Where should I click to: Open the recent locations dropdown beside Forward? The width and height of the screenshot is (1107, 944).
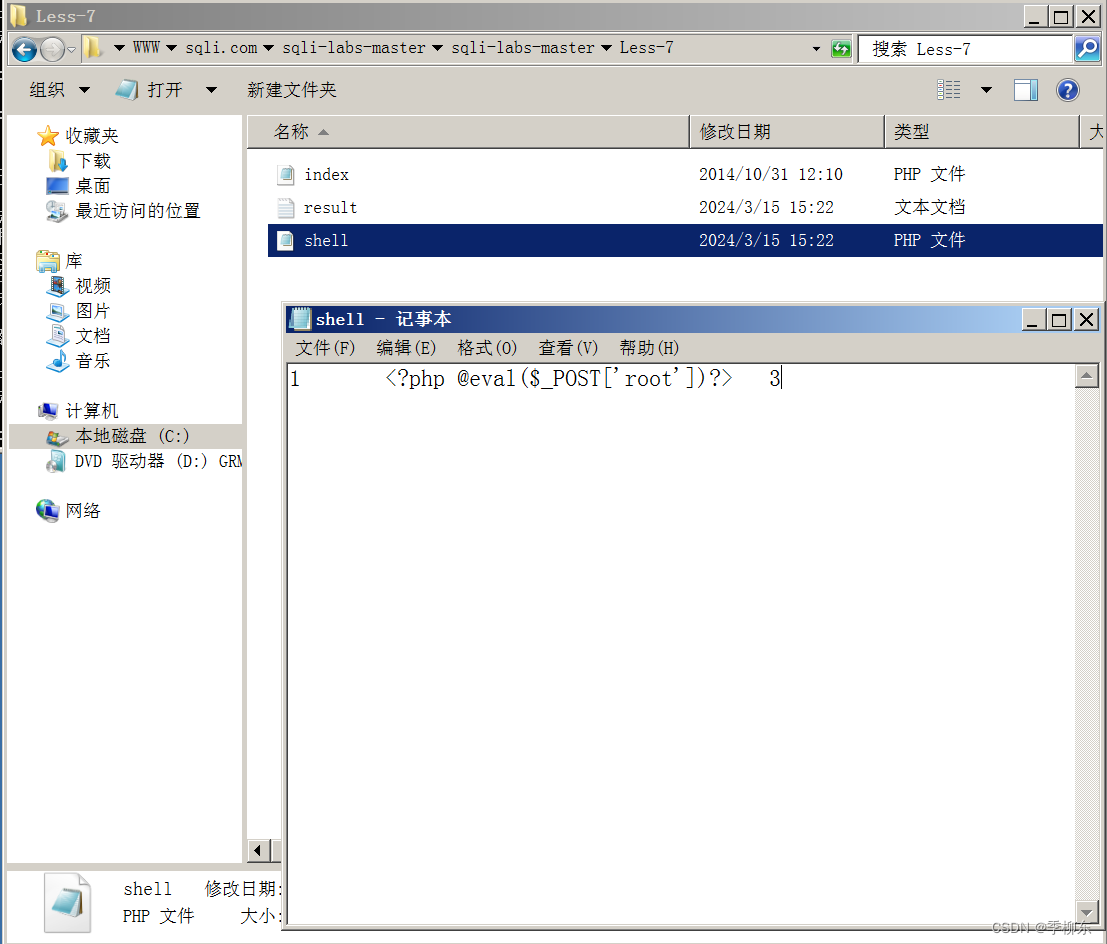tap(71, 49)
